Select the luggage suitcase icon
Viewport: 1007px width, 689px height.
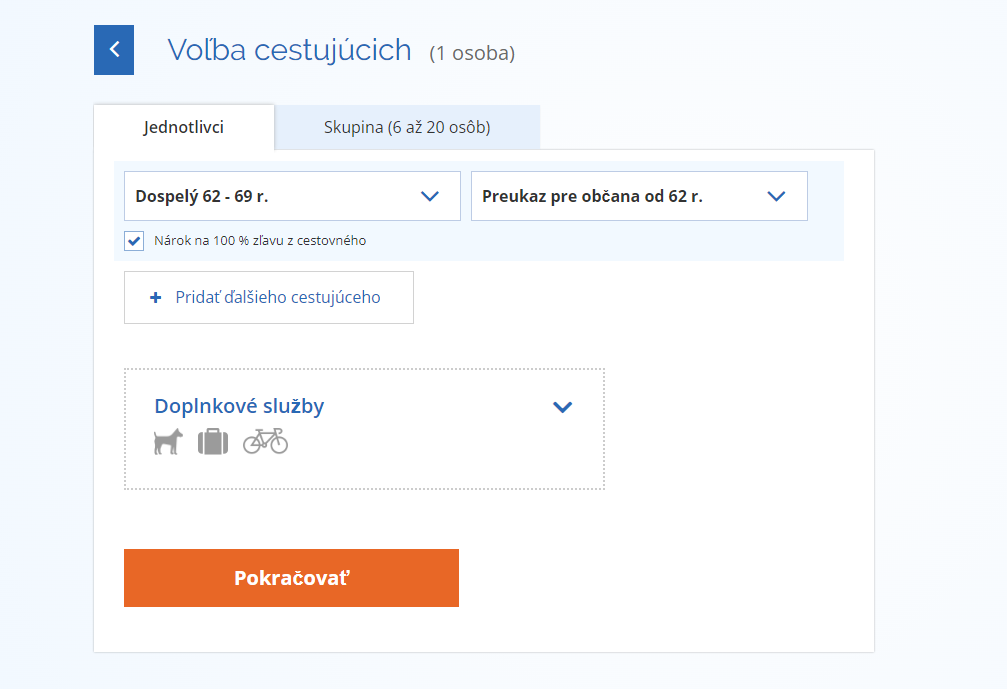click(x=213, y=442)
